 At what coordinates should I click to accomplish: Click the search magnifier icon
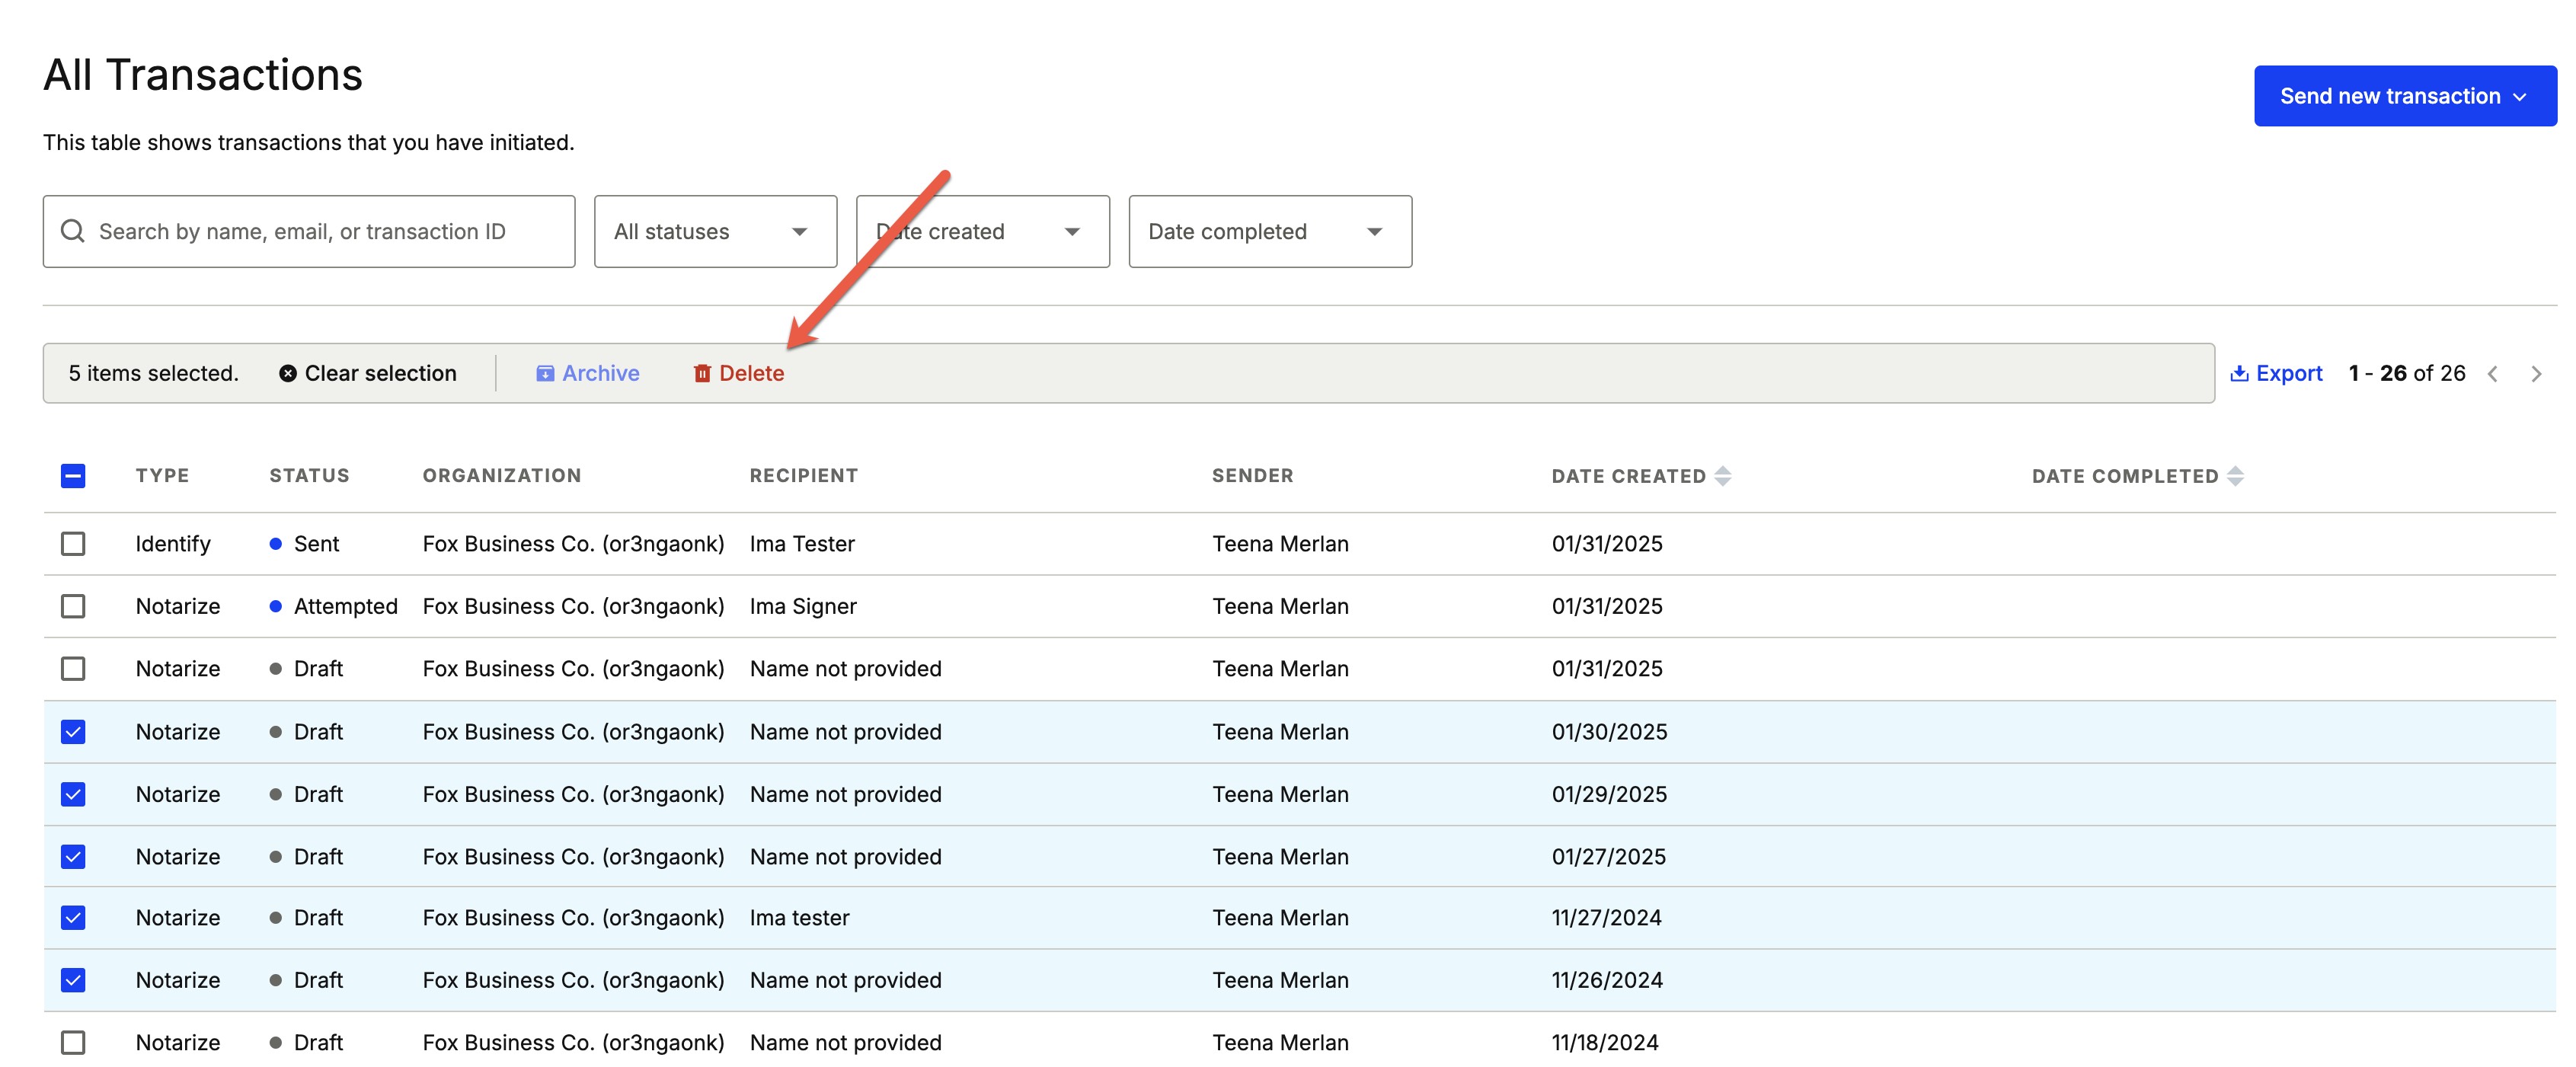pyautogui.click(x=72, y=231)
